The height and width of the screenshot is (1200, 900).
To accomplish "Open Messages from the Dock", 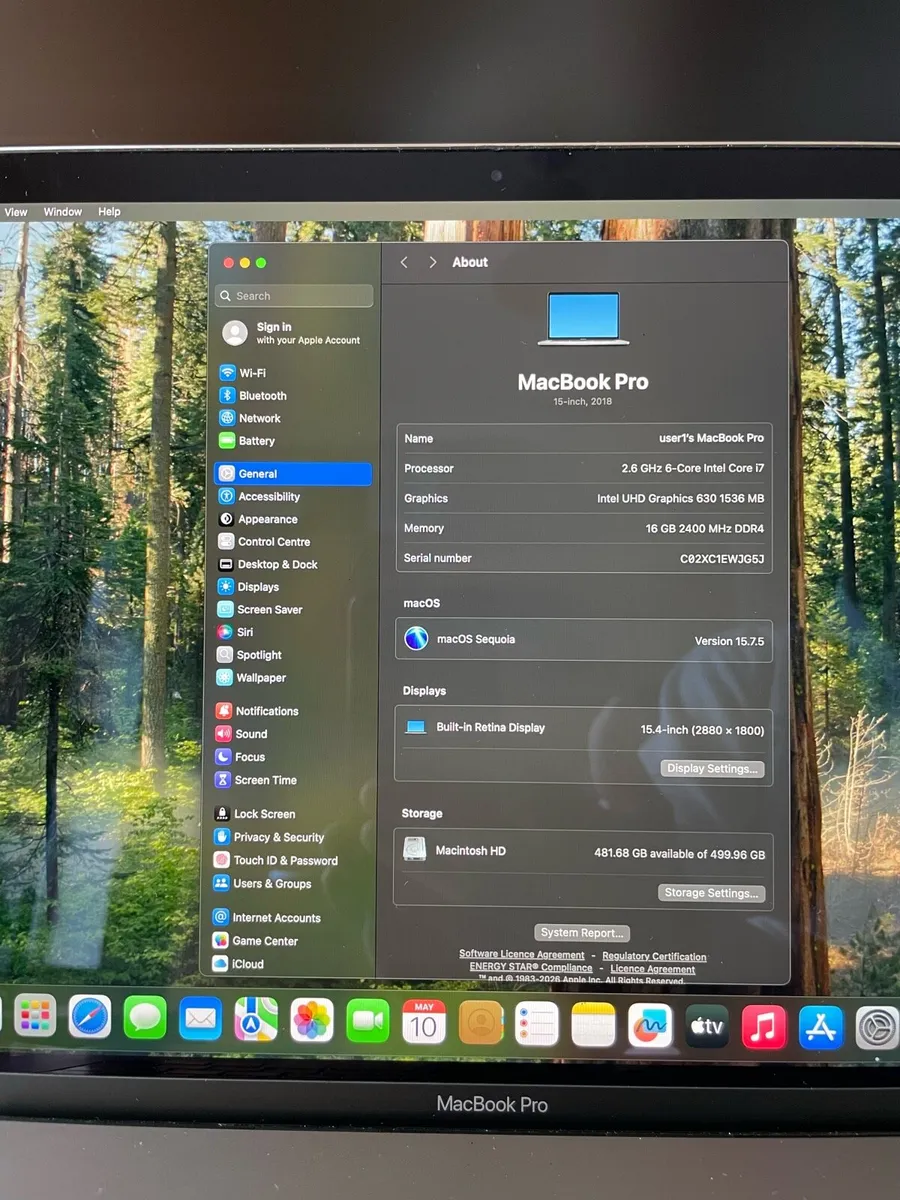I will pyautogui.click(x=145, y=1019).
